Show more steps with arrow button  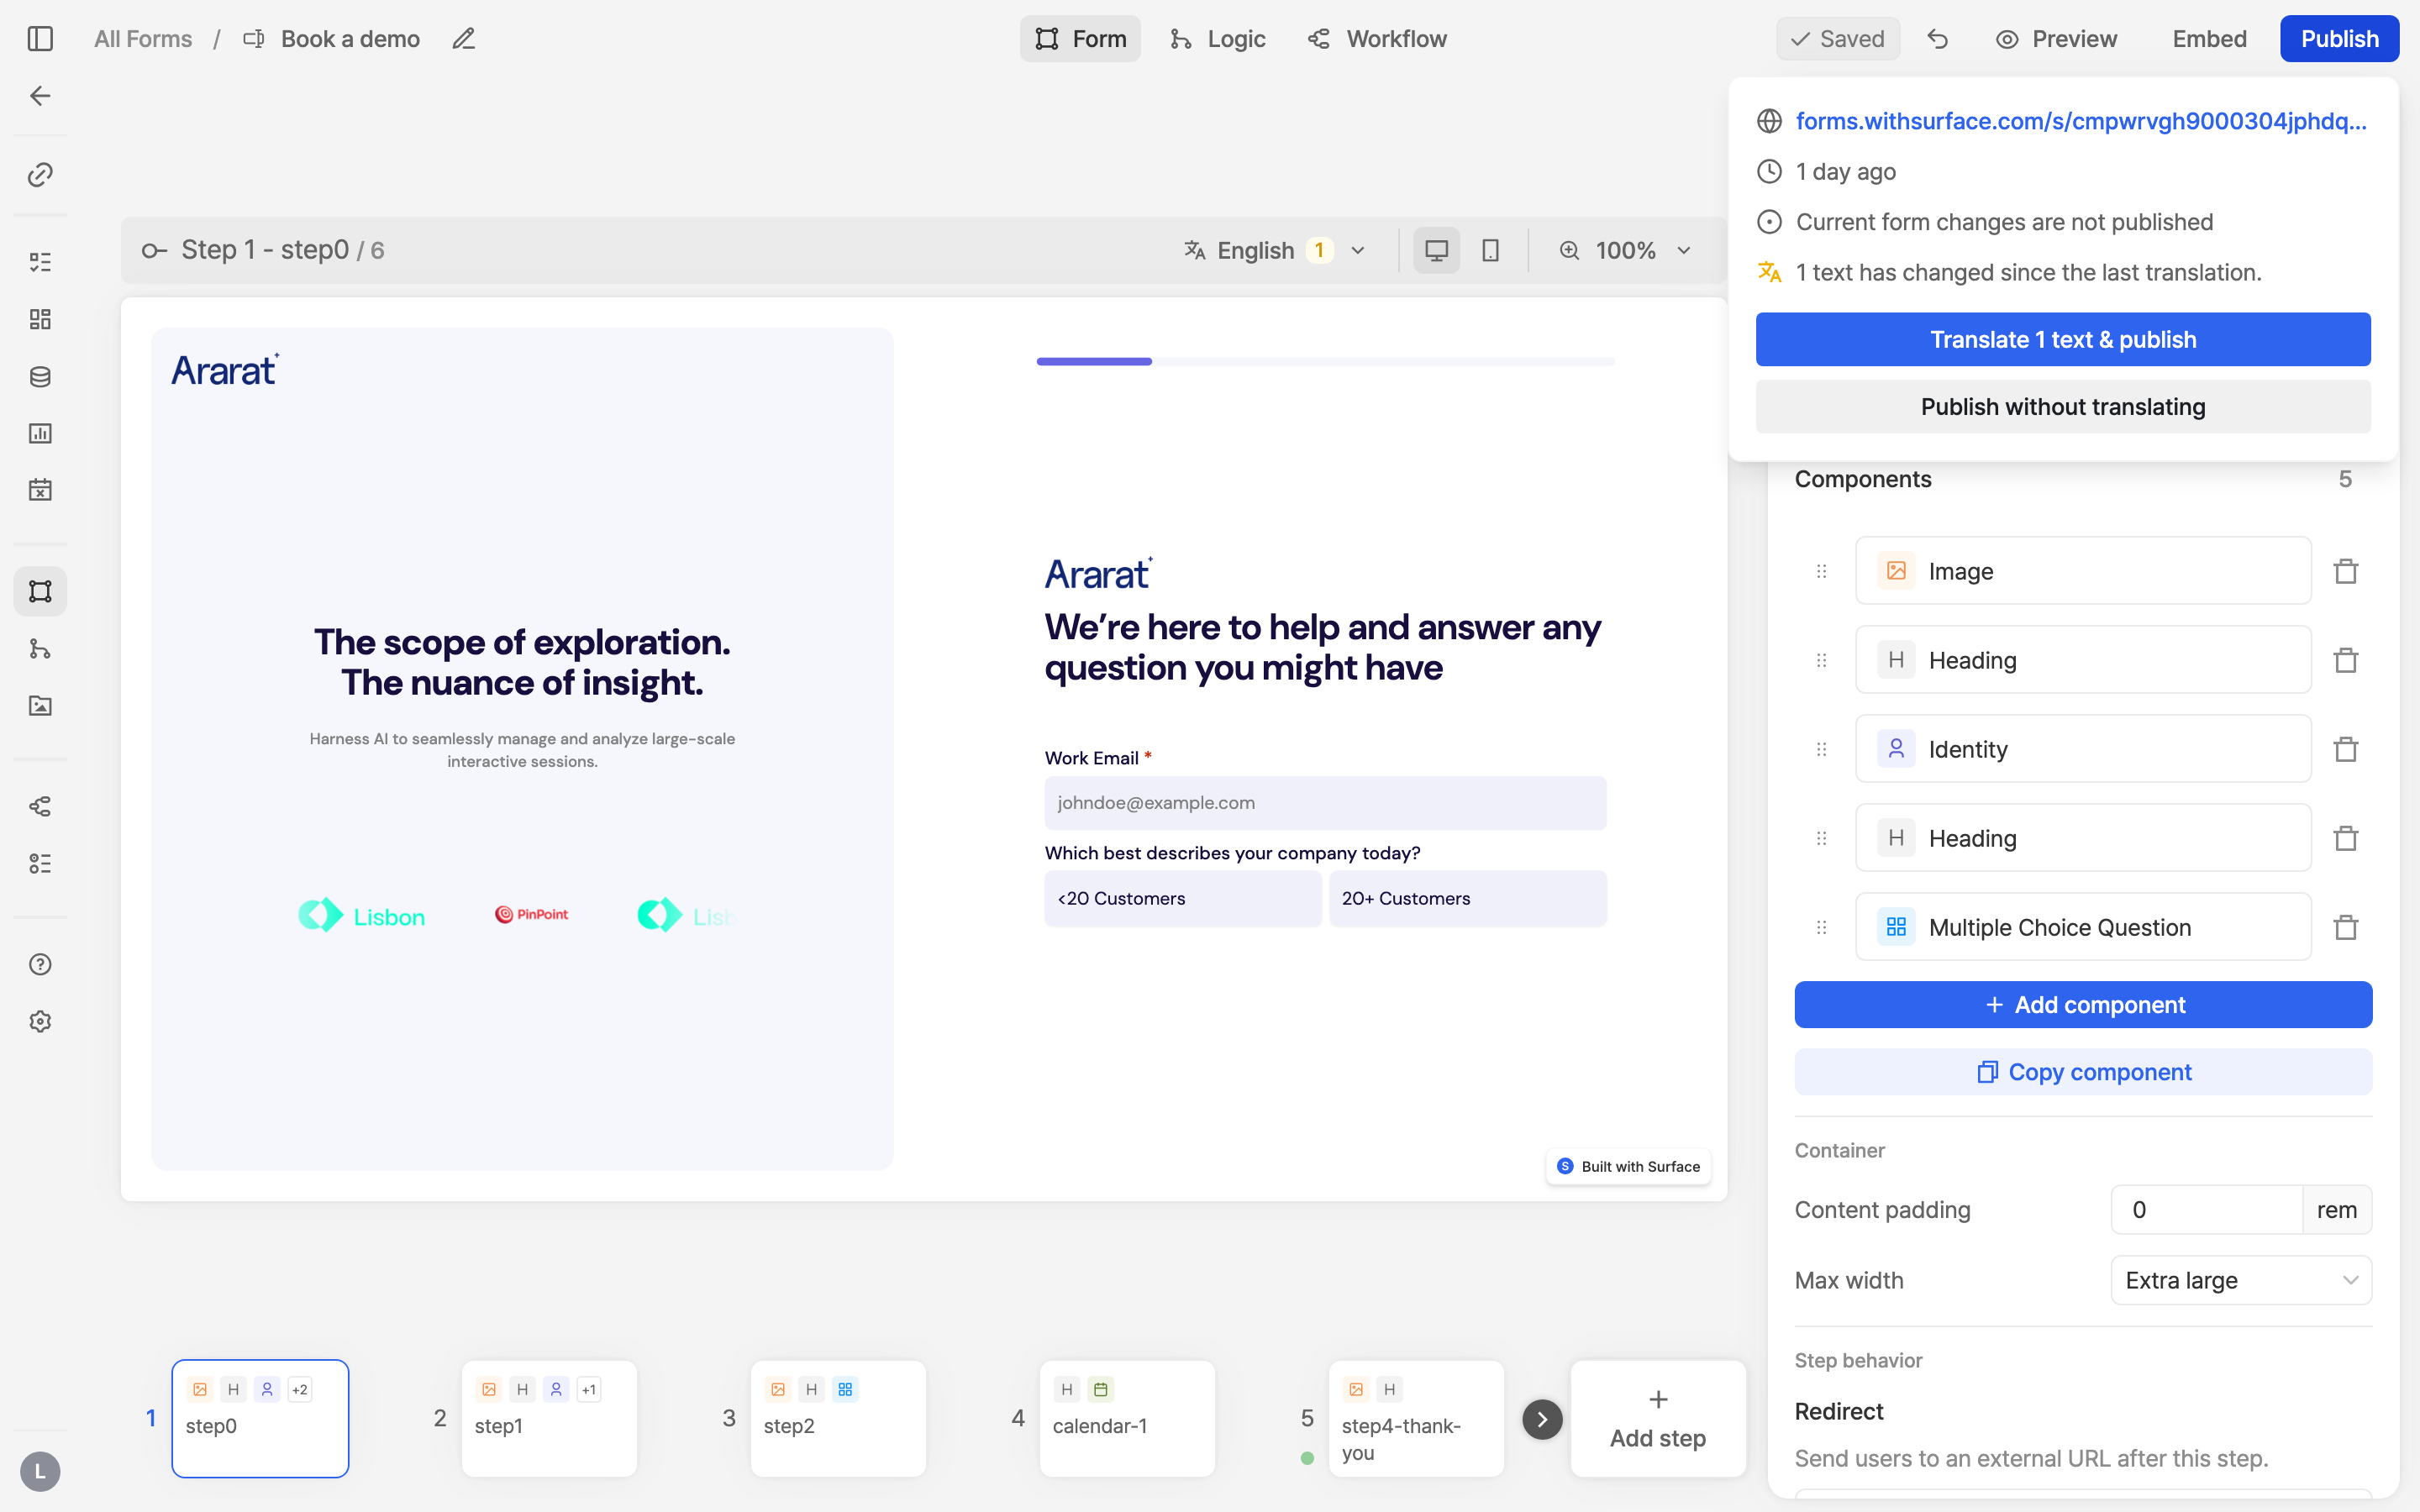click(1542, 1419)
